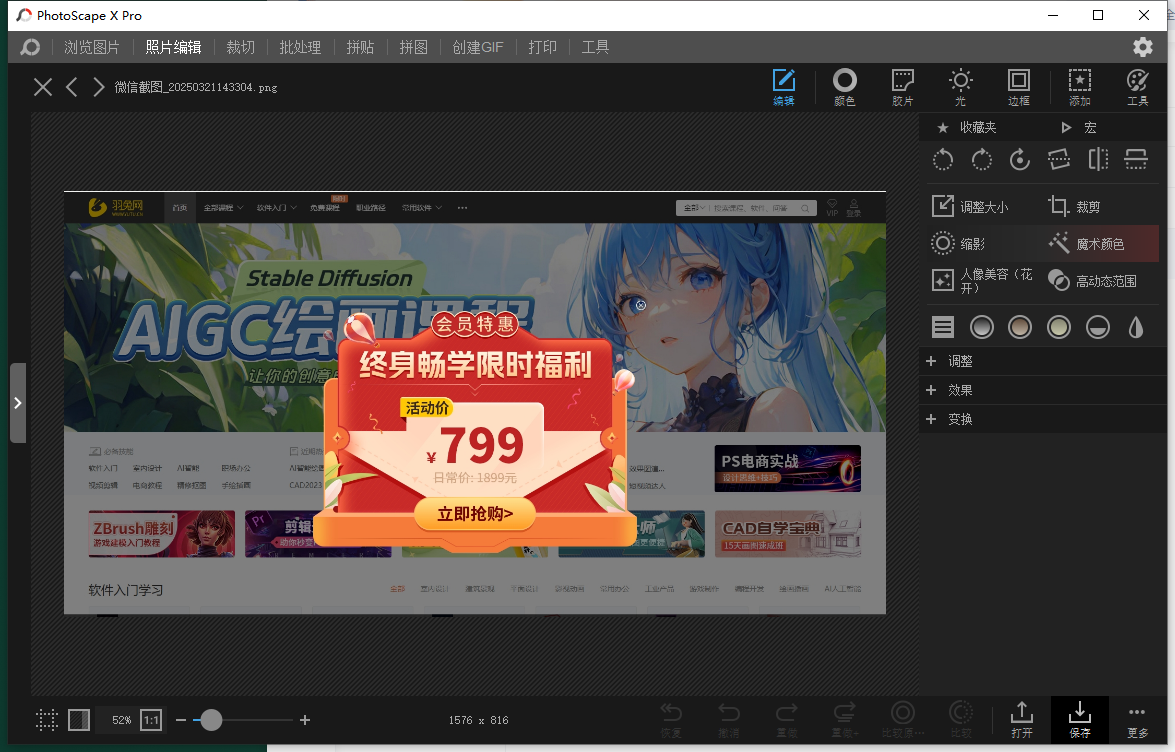The height and width of the screenshot is (752, 1175).
Task: Click the horizontal lines list icon
Action: tap(943, 327)
